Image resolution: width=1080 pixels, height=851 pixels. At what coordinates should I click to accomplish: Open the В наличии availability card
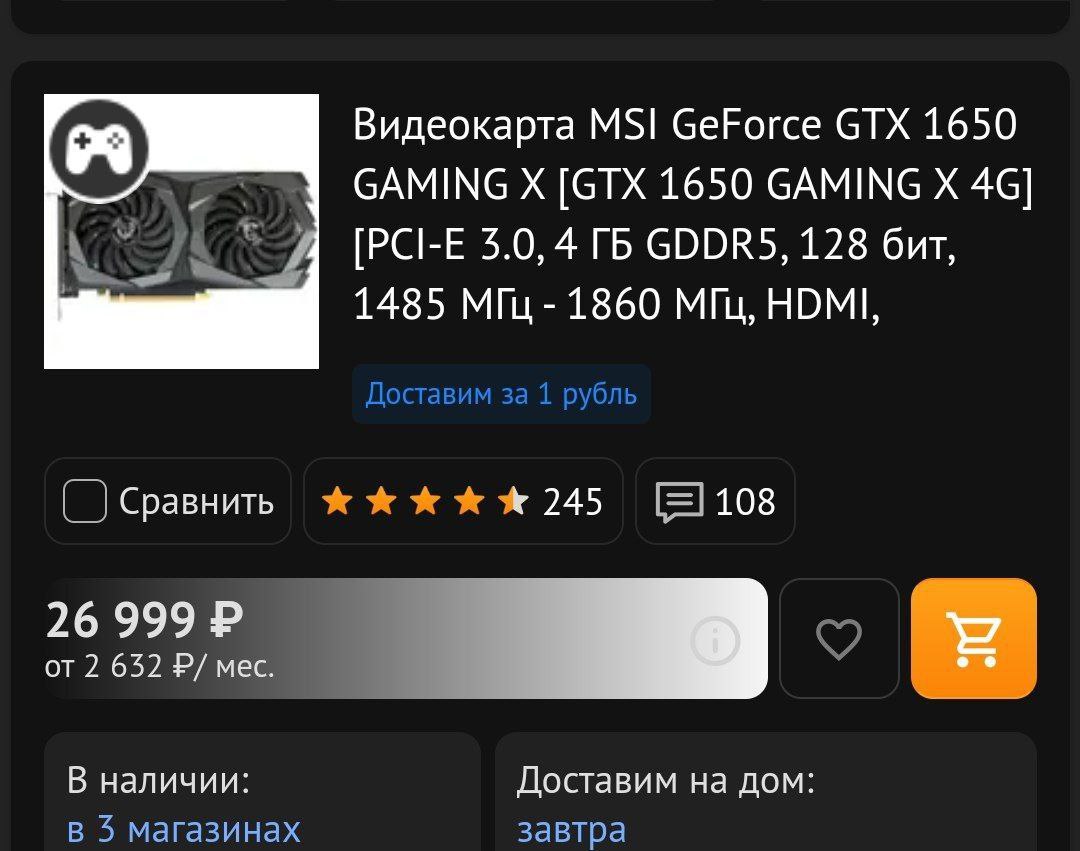click(262, 792)
